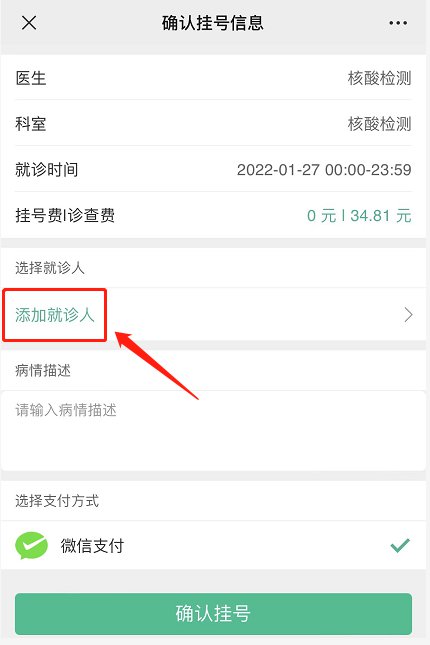The height and width of the screenshot is (645, 430).
Task: Tap the 确认挂号信息 page title
Action: click(213, 23)
